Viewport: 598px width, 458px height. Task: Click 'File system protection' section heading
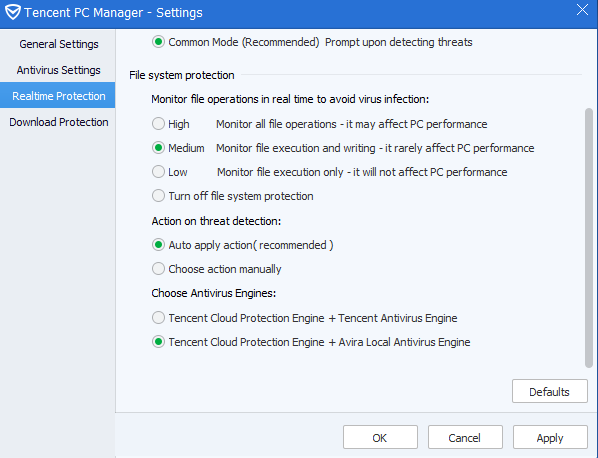pos(182,75)
